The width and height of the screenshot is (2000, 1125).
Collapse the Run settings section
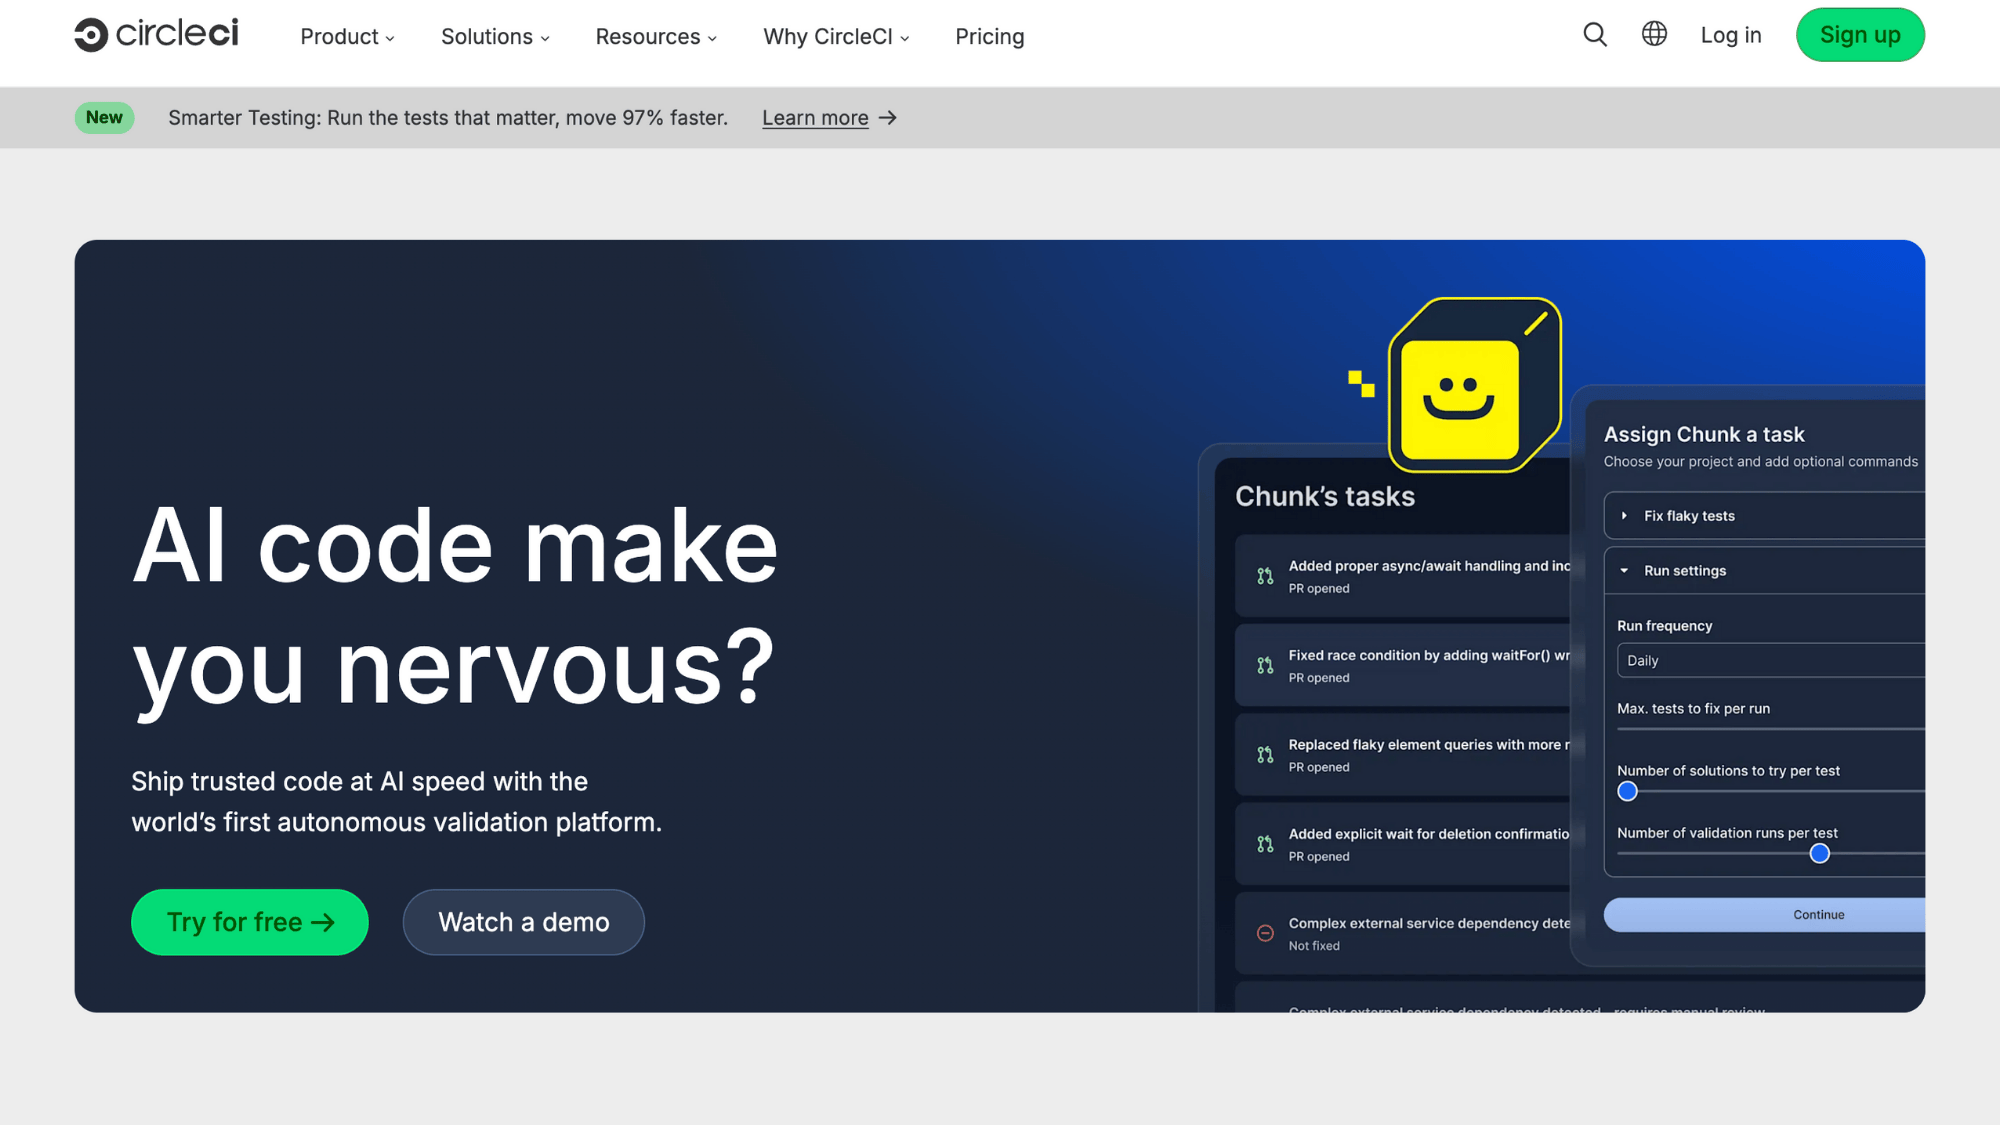(x=1685, y=571)
